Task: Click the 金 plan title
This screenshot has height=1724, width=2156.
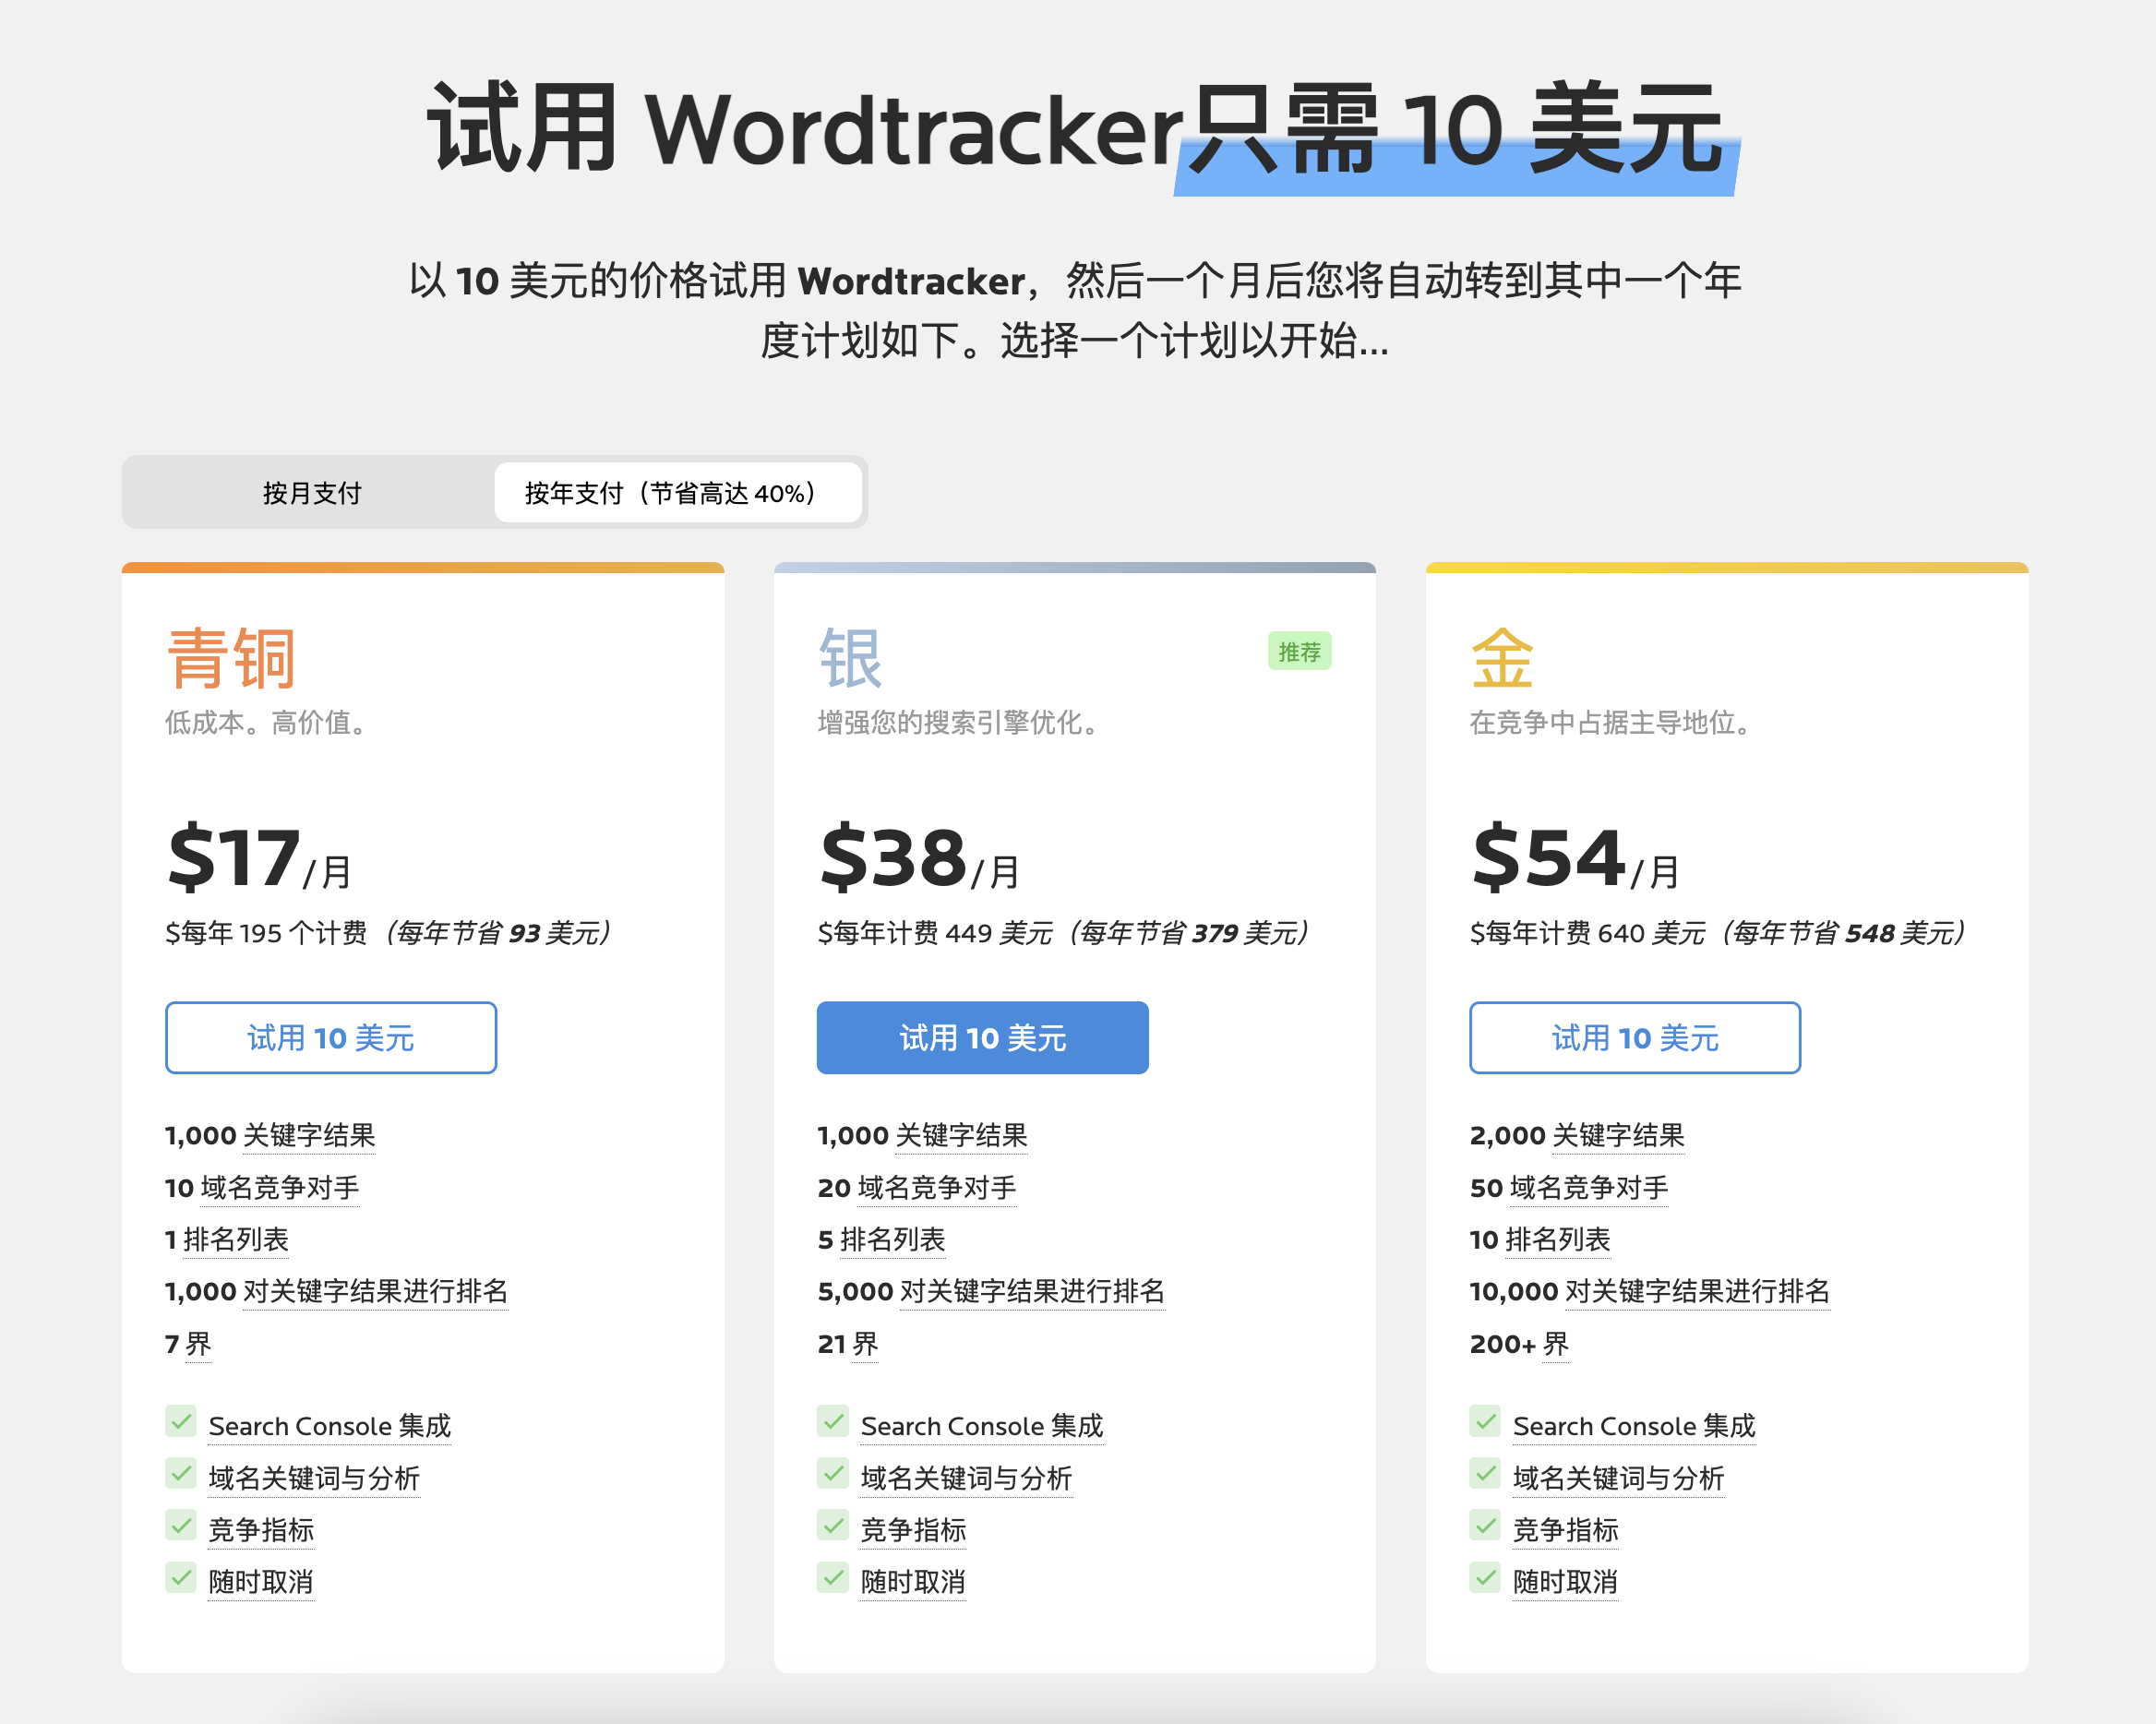Action: pos(1502,658)
